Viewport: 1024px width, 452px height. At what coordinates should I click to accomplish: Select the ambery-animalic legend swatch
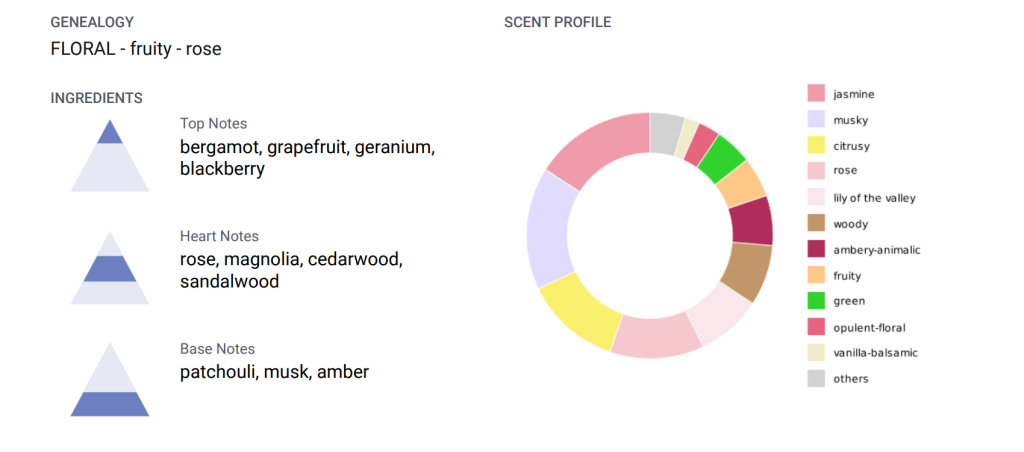tap(816, 250)
